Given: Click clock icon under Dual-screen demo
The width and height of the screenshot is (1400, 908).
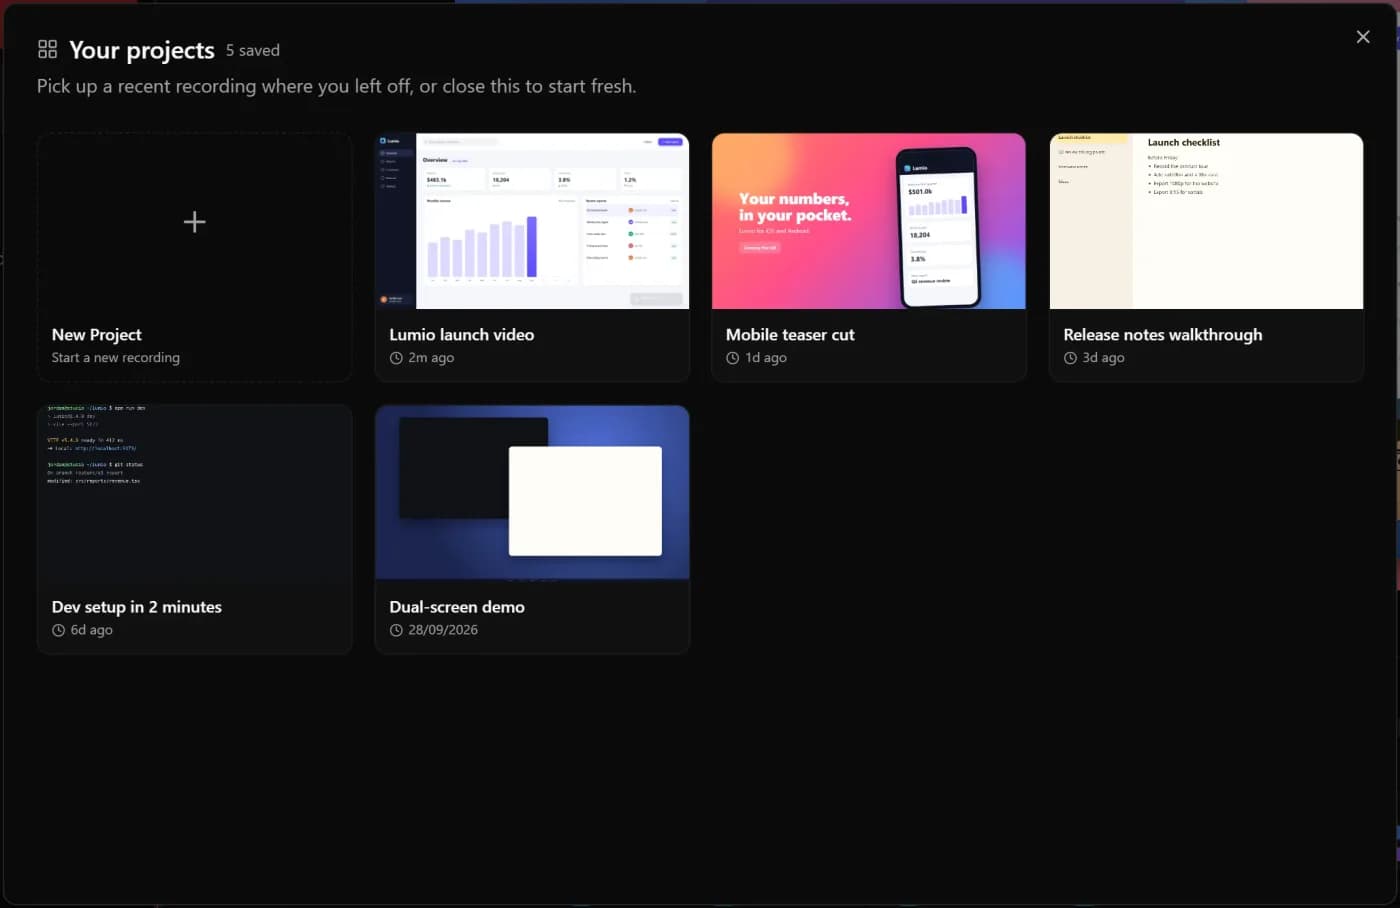Looking at the screenshot, I should click(396, 630).
